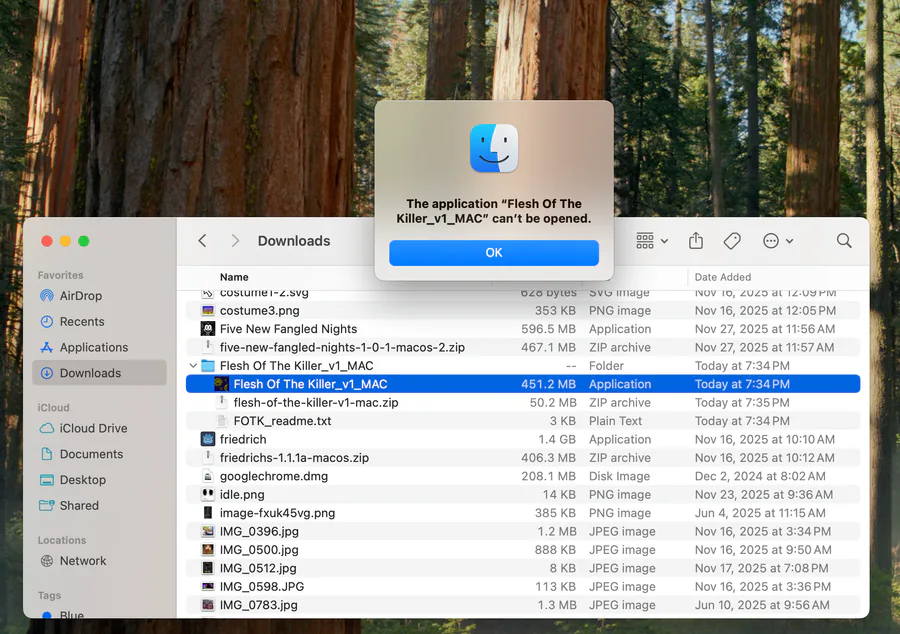This screenshot has width=900, height=634.
Task: Go forward with the Finder forward arrow
Action: (235, 241)
